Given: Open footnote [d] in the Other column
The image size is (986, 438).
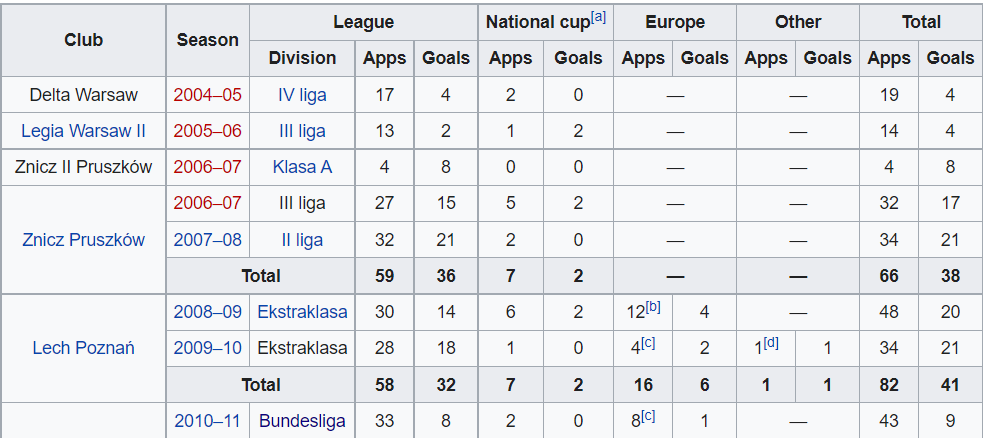Looking at the screenshot, I should (771, 343).
